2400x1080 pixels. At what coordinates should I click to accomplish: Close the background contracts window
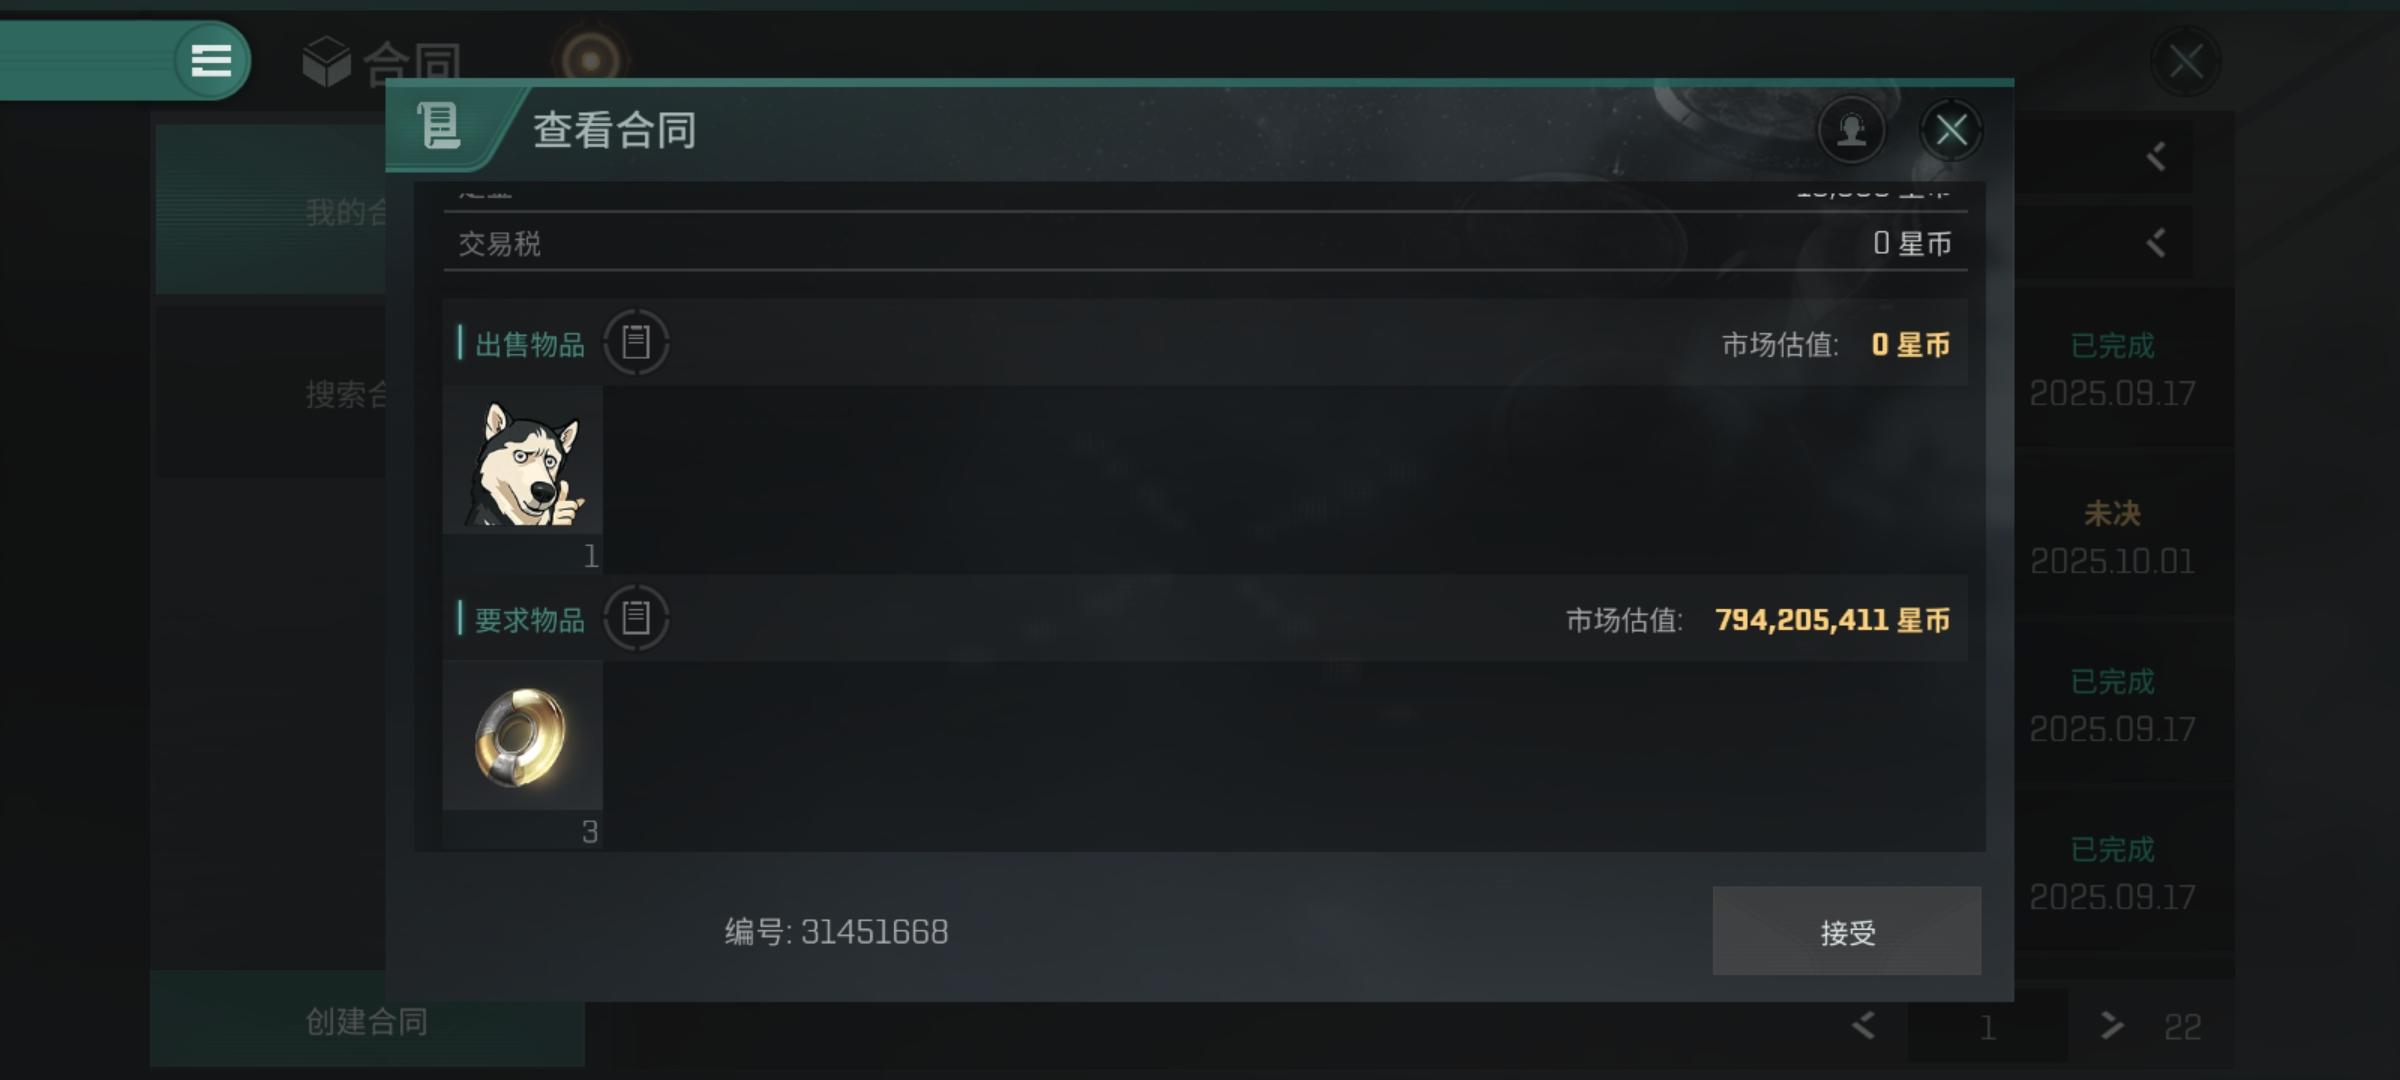[2185, 62]
